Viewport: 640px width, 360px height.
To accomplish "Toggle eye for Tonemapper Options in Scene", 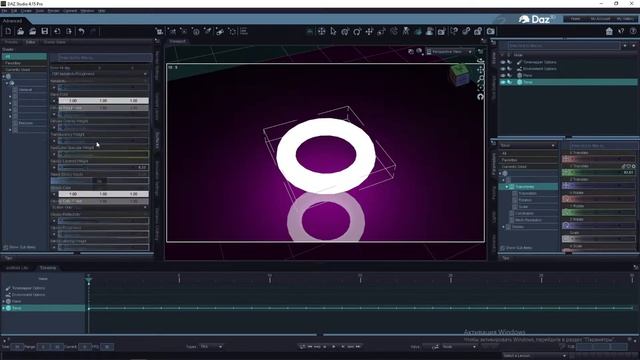I will 503,62.
